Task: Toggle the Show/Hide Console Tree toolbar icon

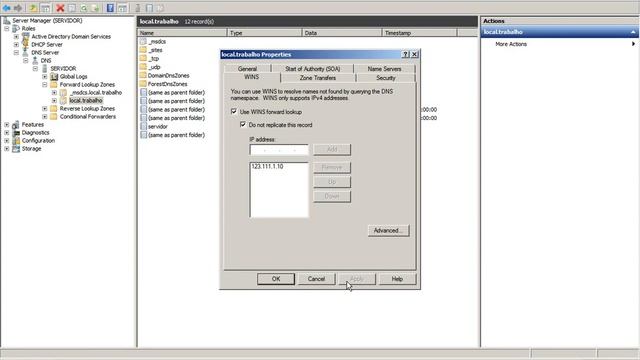Action: [45, 8]
